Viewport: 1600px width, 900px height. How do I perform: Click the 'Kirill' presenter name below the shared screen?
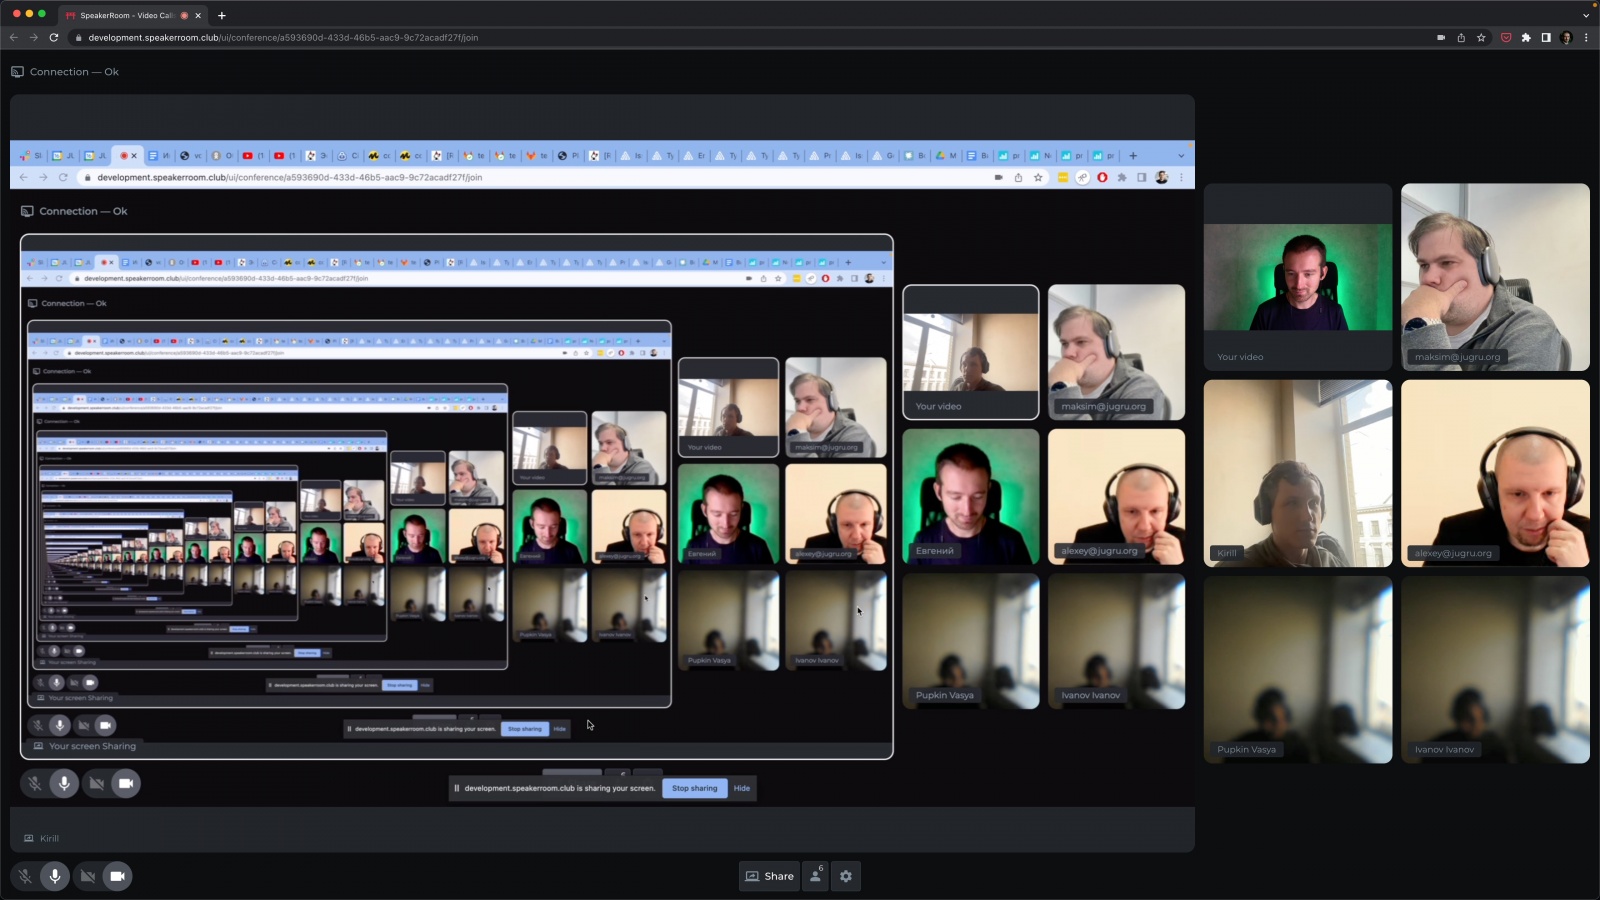point(49,838)
